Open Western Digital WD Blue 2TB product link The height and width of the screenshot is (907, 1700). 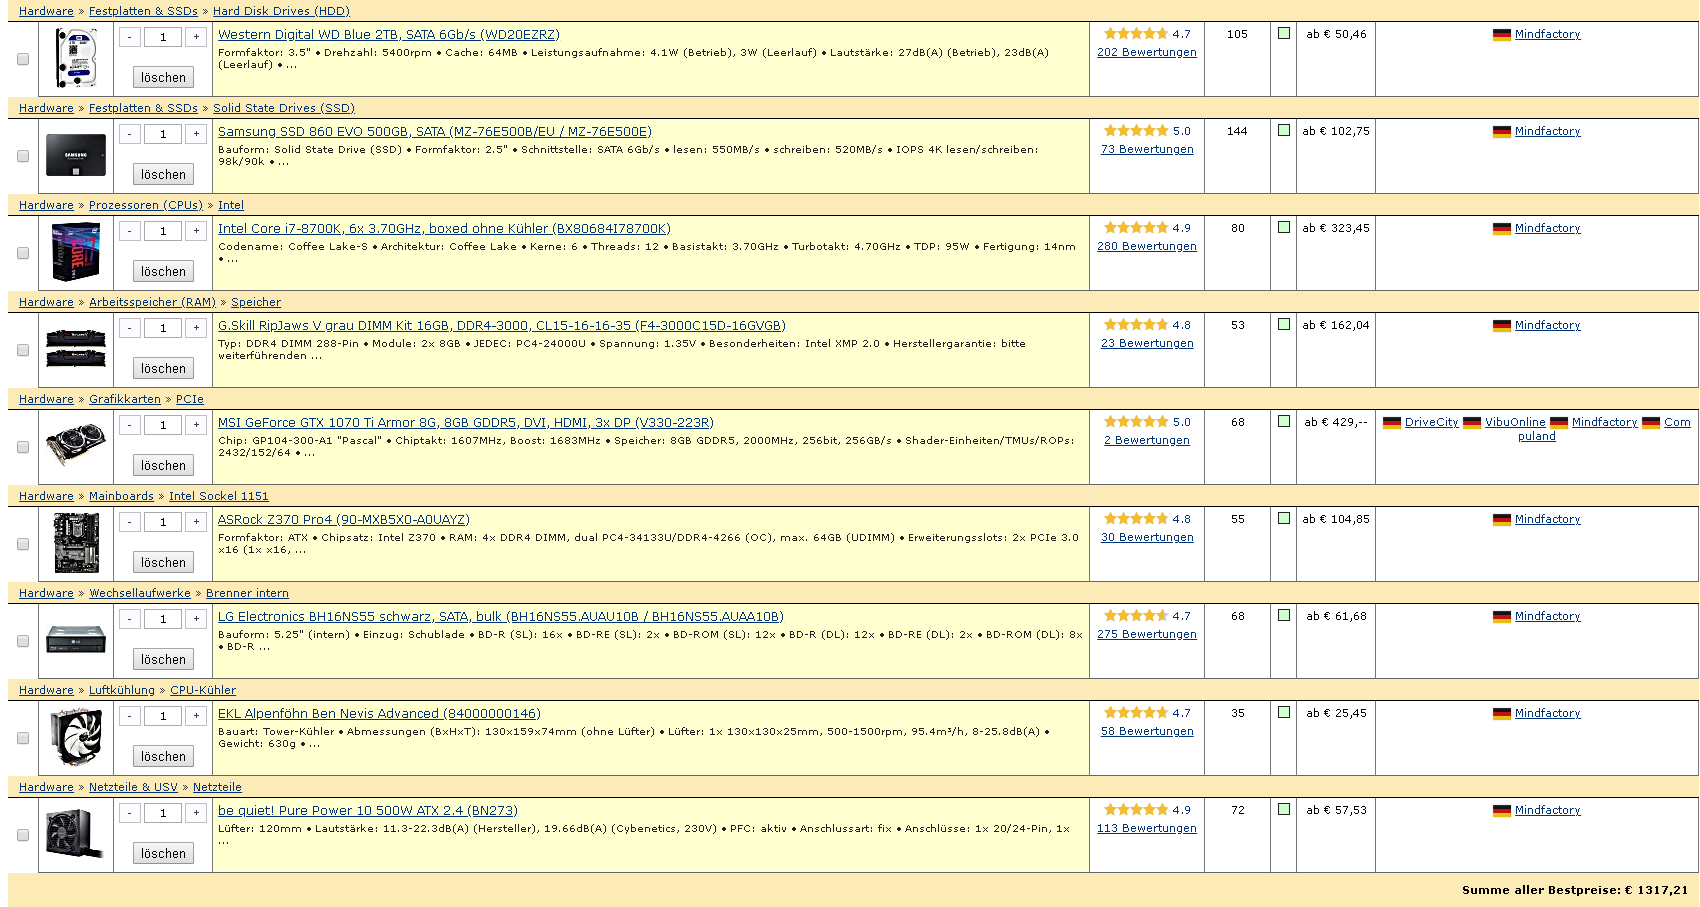tap(389, 34)
